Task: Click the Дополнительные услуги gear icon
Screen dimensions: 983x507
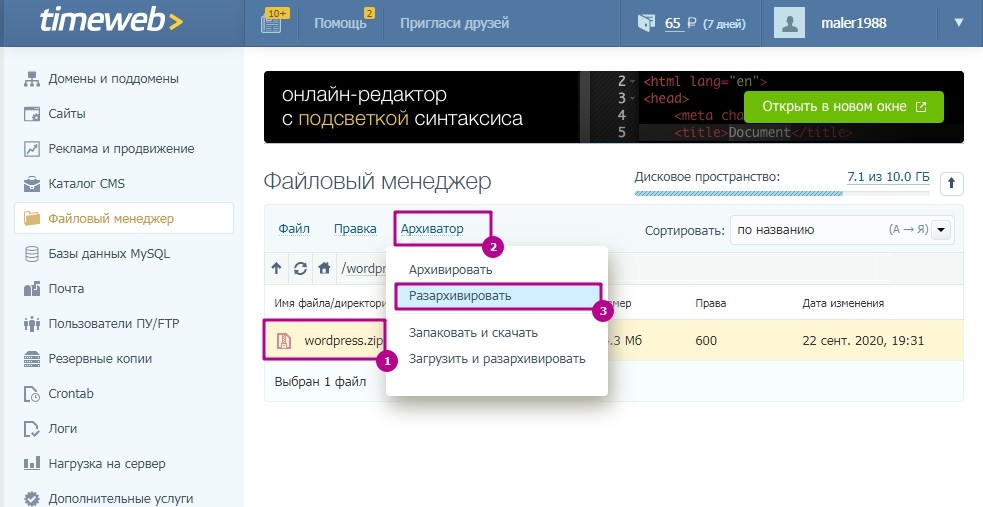Action: (x=31, y=499)
